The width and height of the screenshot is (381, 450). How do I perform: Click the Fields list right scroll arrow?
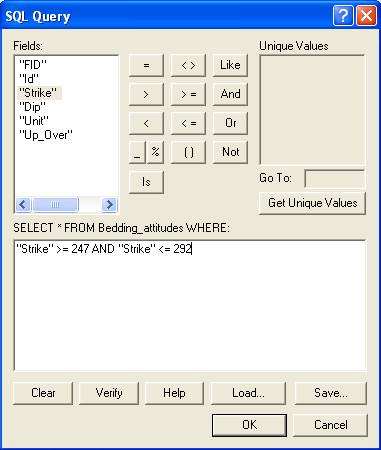click(x=109, y=204)
